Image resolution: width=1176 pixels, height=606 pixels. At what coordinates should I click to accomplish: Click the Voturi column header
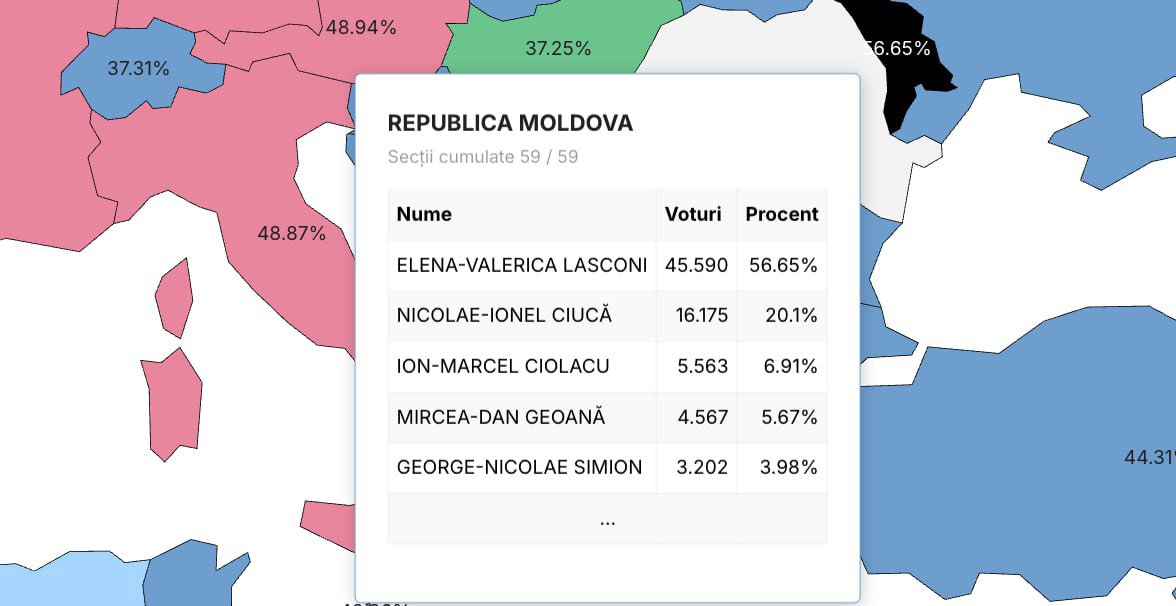pos(693,214)
